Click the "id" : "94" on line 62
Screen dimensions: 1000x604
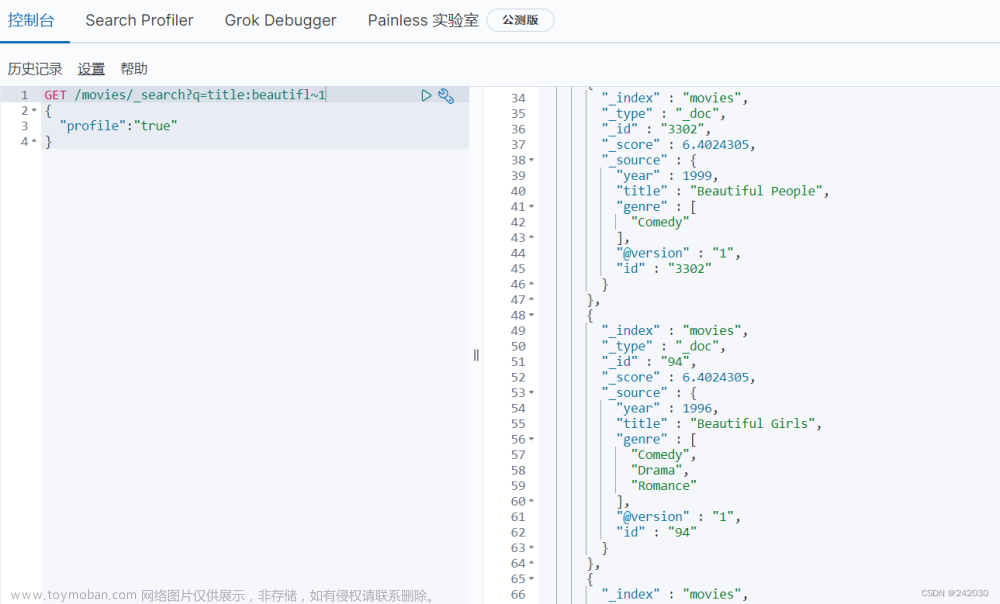coord(656,533)
